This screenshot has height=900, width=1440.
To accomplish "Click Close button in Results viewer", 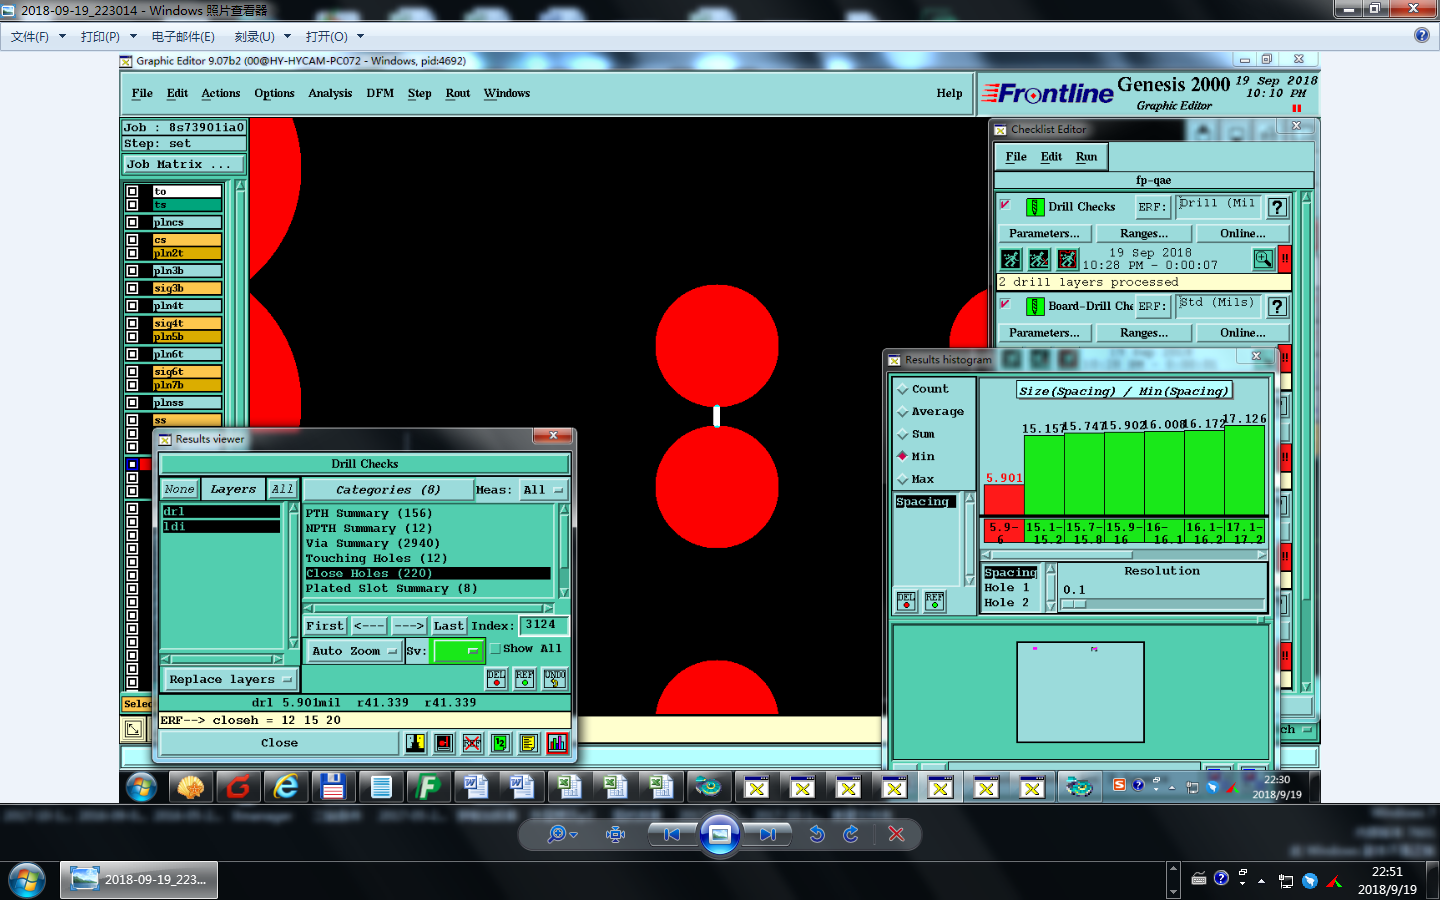I will point(279,743).
